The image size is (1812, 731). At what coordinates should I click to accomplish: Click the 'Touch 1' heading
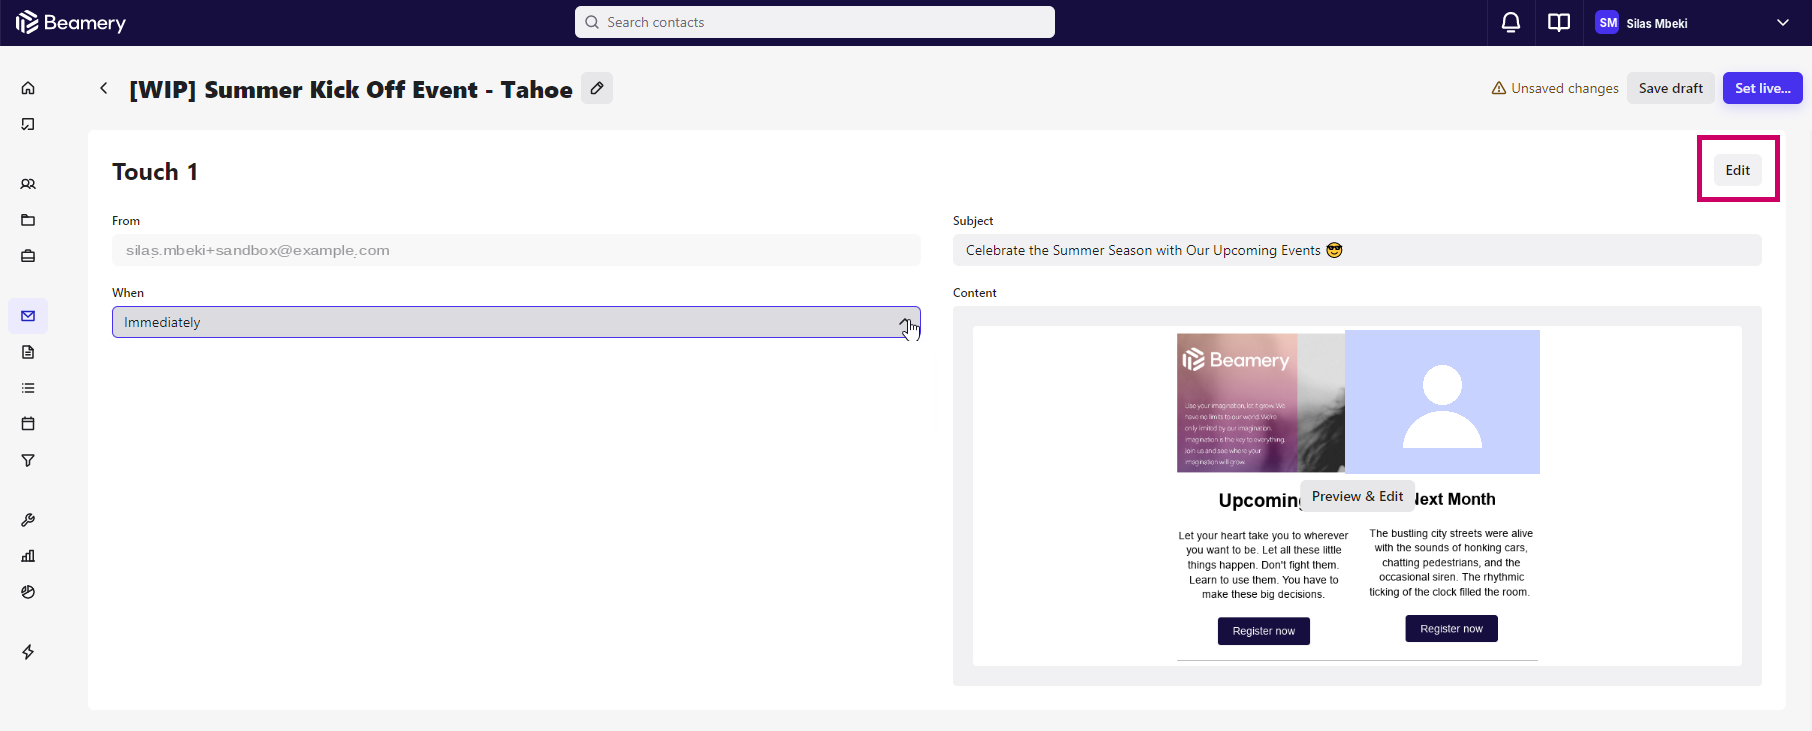[155, 172]
